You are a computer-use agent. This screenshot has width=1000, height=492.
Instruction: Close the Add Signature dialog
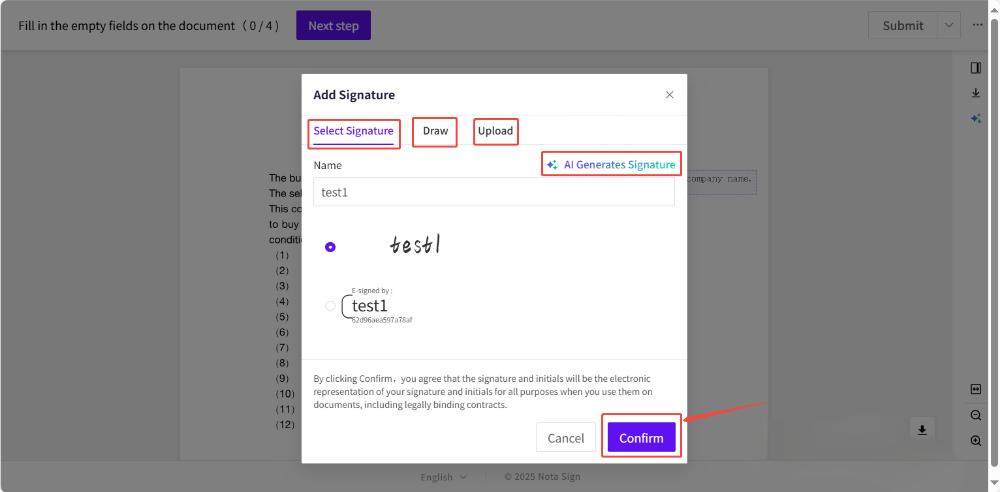(x=669, y=95)
